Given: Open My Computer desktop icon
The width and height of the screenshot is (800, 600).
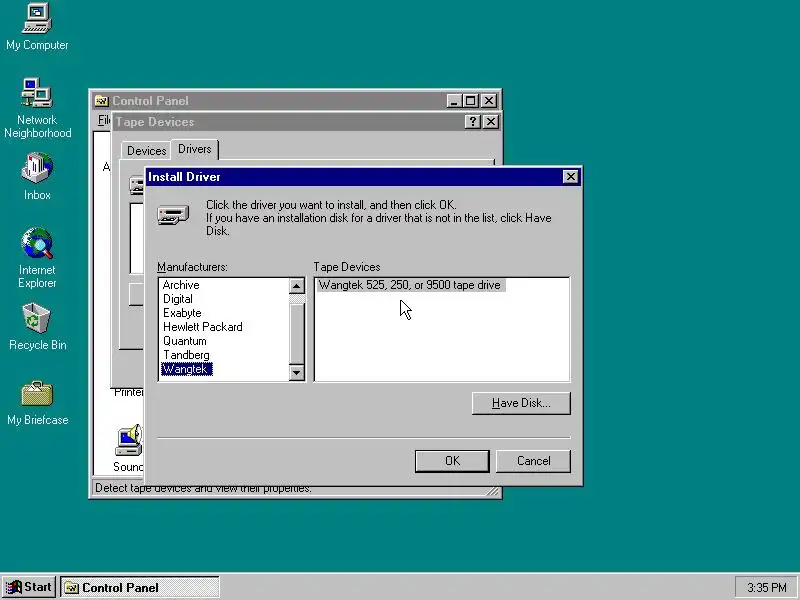Looking at the screenshot, I should click(37, 27).
